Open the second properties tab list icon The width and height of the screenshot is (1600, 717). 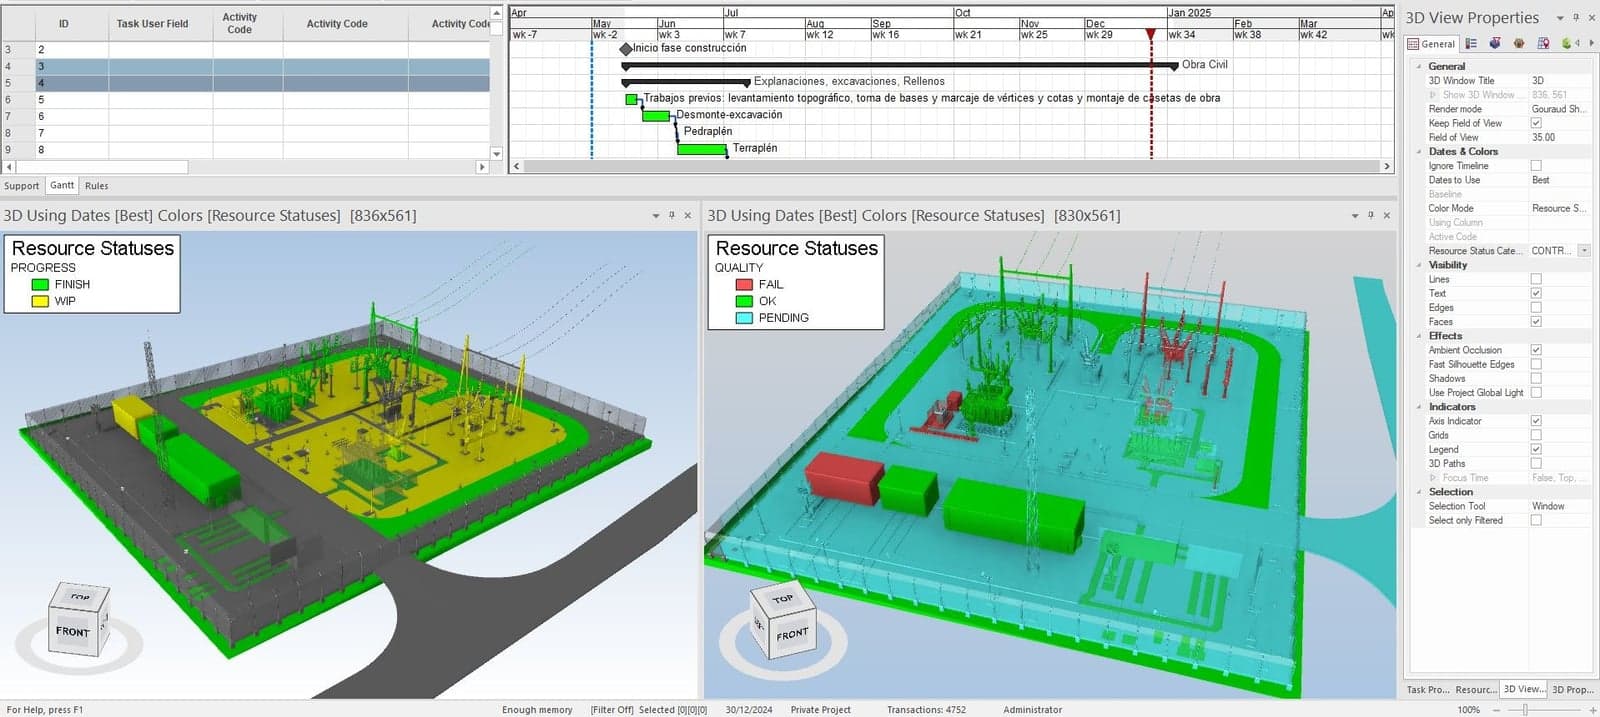(x=1471, y=44)
